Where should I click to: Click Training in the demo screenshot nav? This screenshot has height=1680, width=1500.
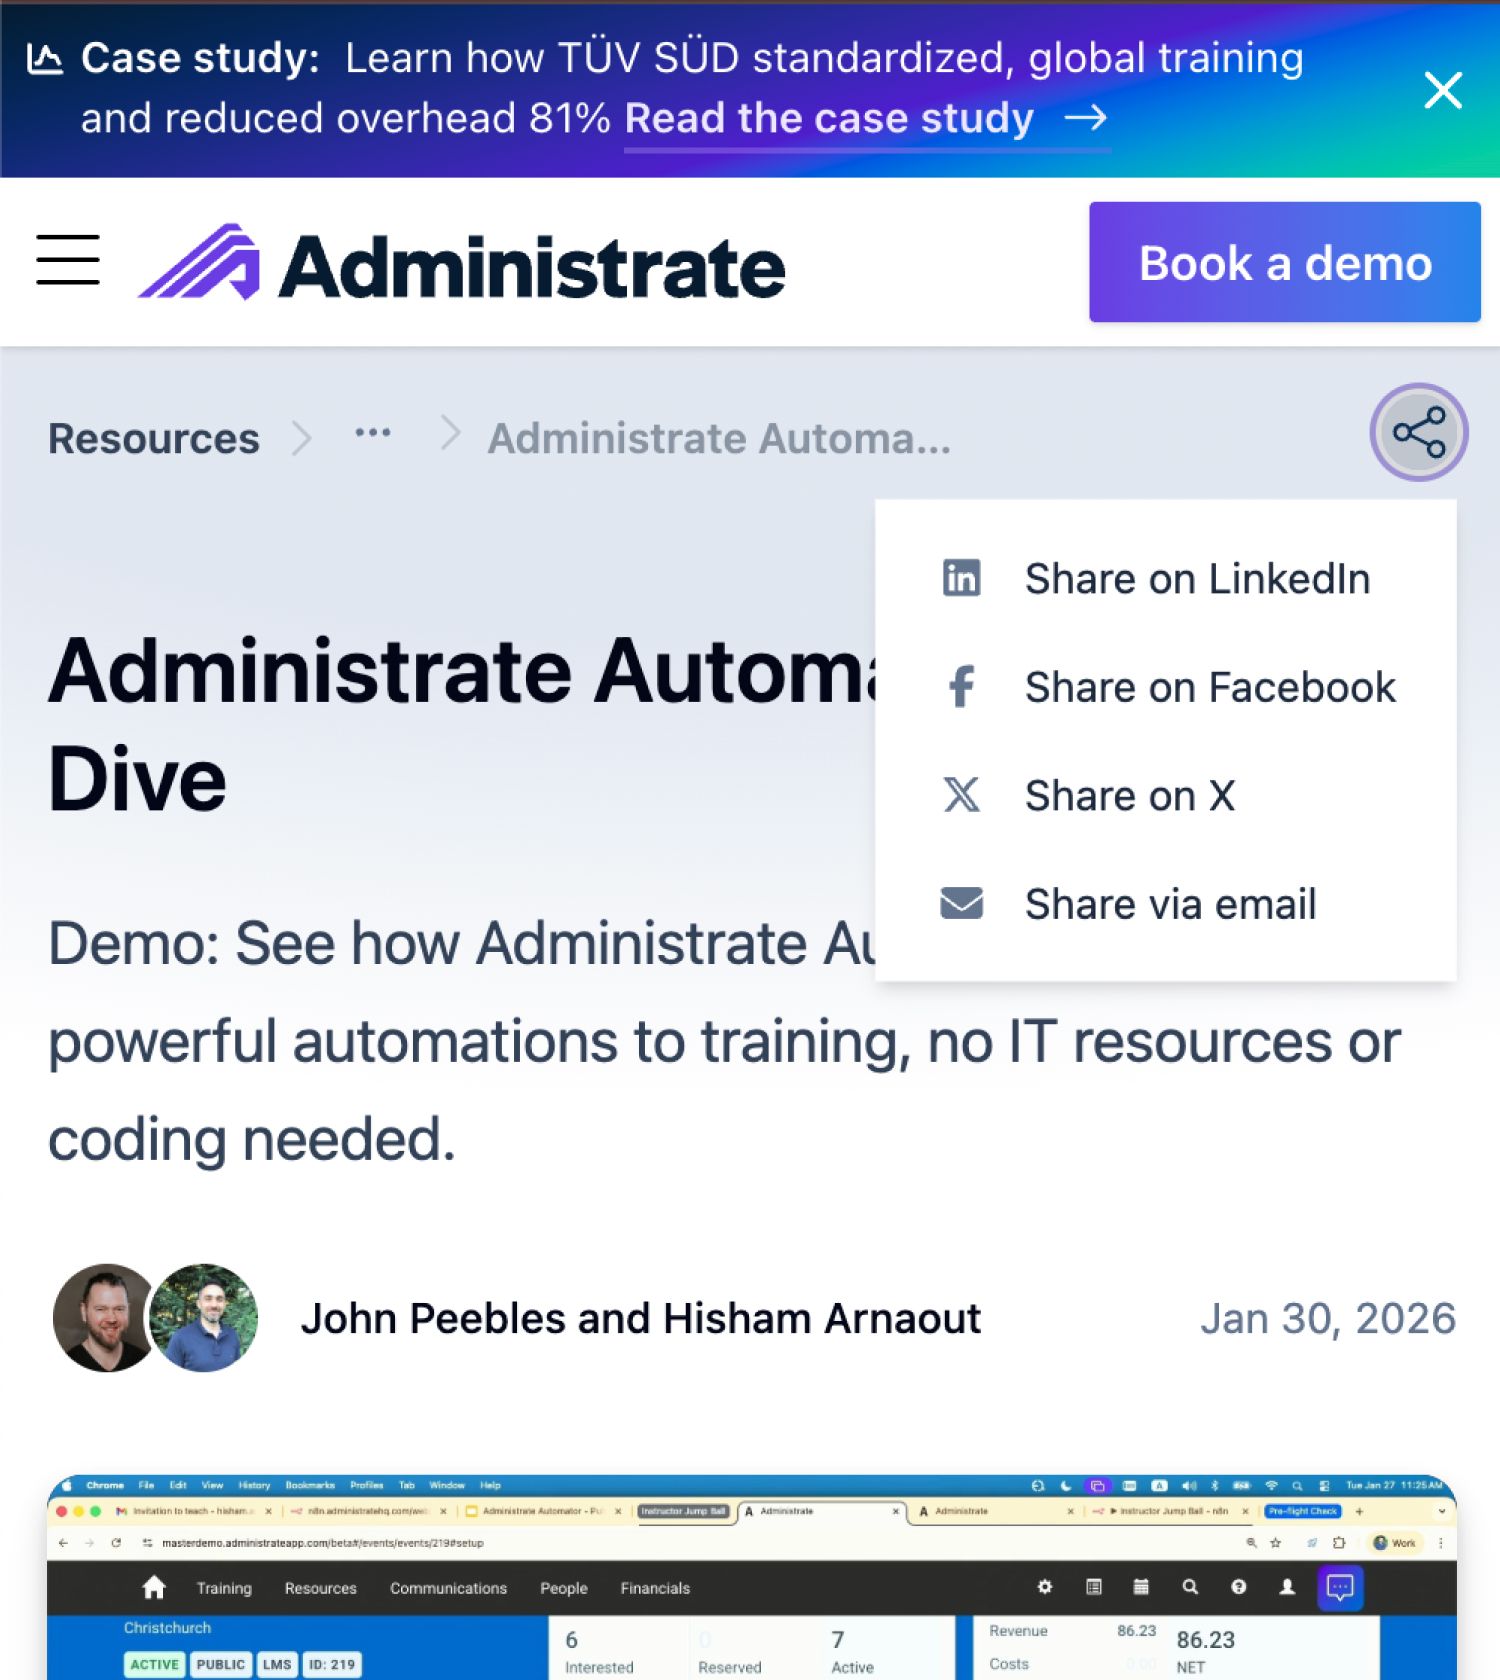[x=224, y=1588]
